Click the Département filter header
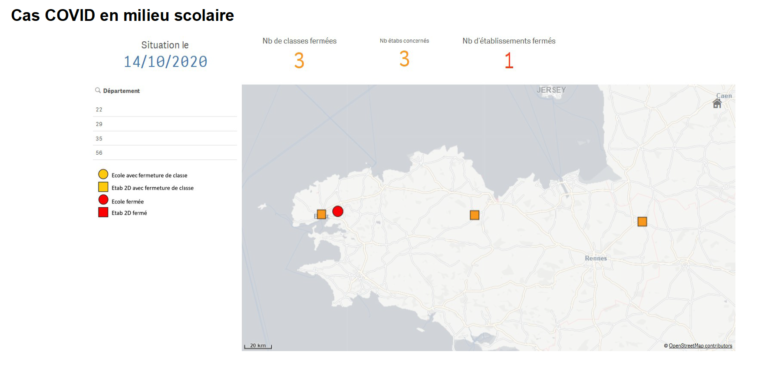 [x=121, y=91]
